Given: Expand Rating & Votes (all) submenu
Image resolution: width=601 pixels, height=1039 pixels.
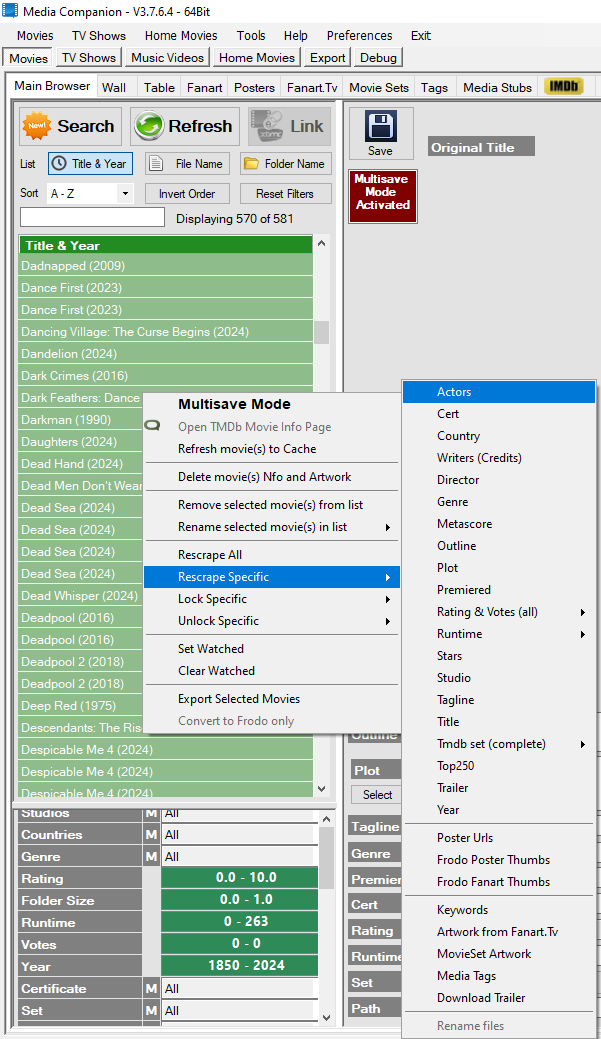Looking at the screenshot, I should 498,612.
